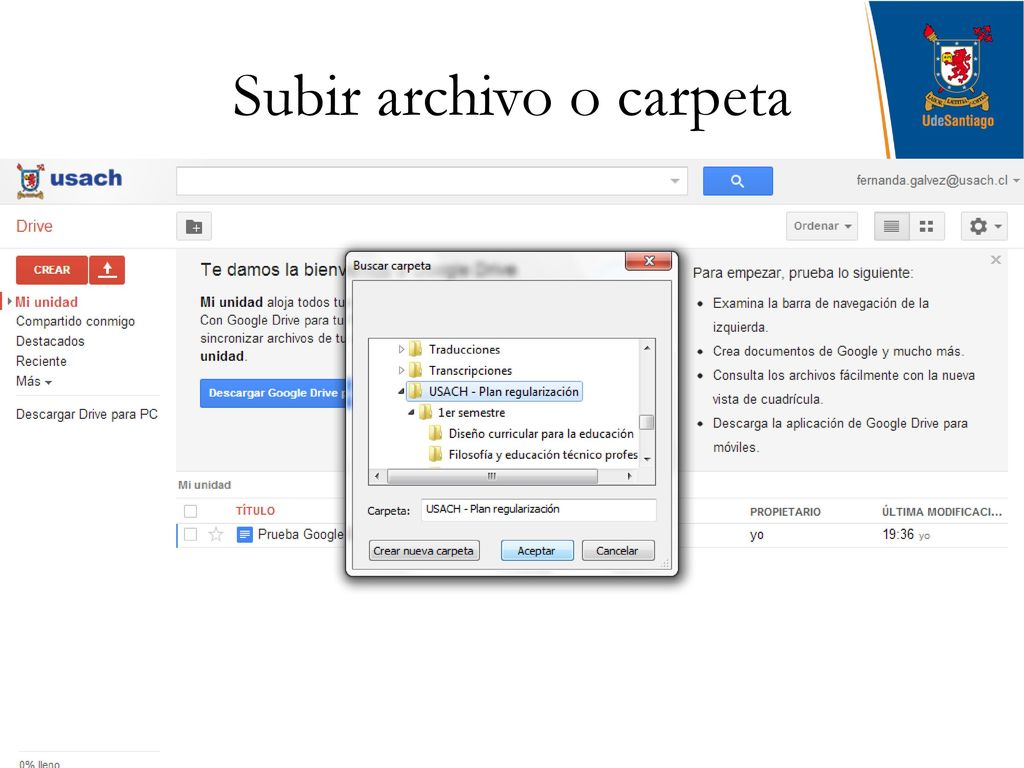Image resolution: width=1024 pixels, height=768 pixels.
Task: Click the Drive search input field
Action: coord(431,181)
